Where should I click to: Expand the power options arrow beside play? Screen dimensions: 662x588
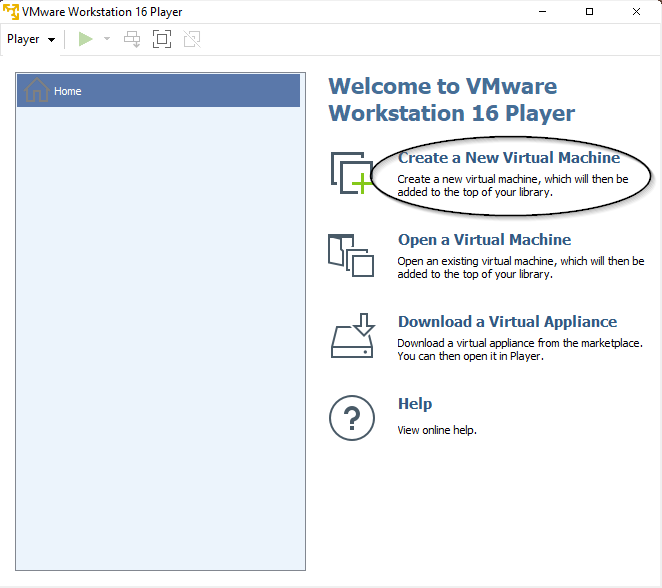[x=107, y=39]
